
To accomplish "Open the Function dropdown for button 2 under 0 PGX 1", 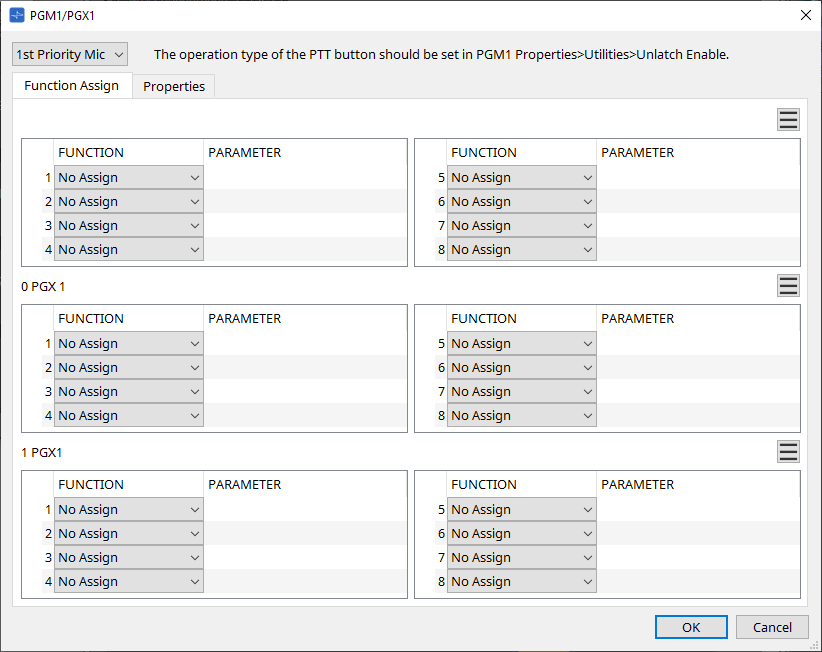I will point(128,367).
